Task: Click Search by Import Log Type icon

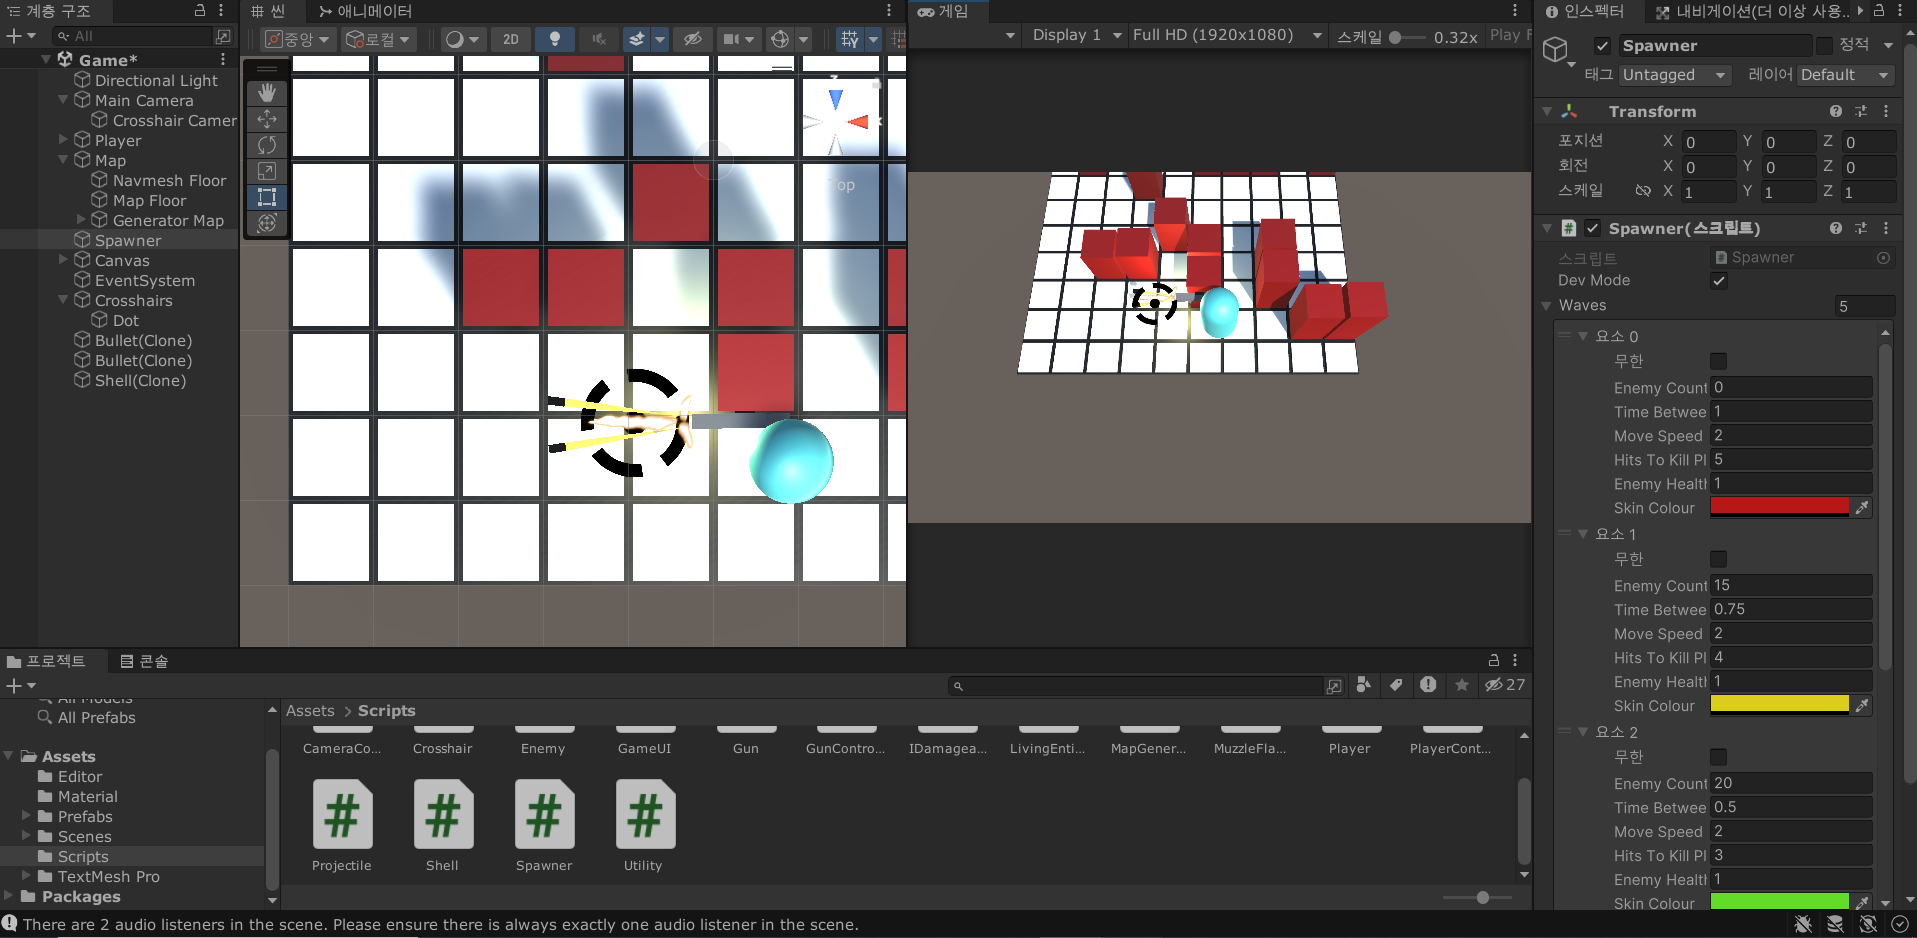Action: [1428, 685]
